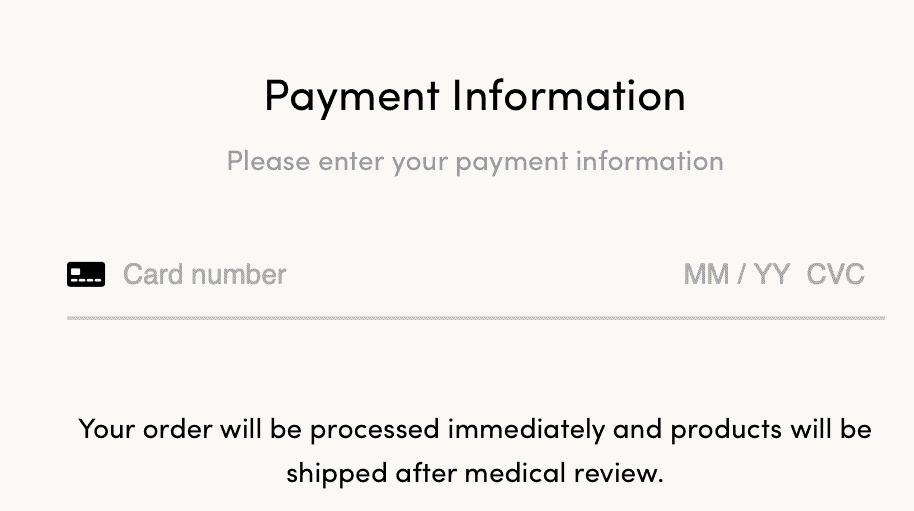Click the 'YY' part of expiry placeholder
Screen dimensions: 914x511
click(x=772, y=274)
